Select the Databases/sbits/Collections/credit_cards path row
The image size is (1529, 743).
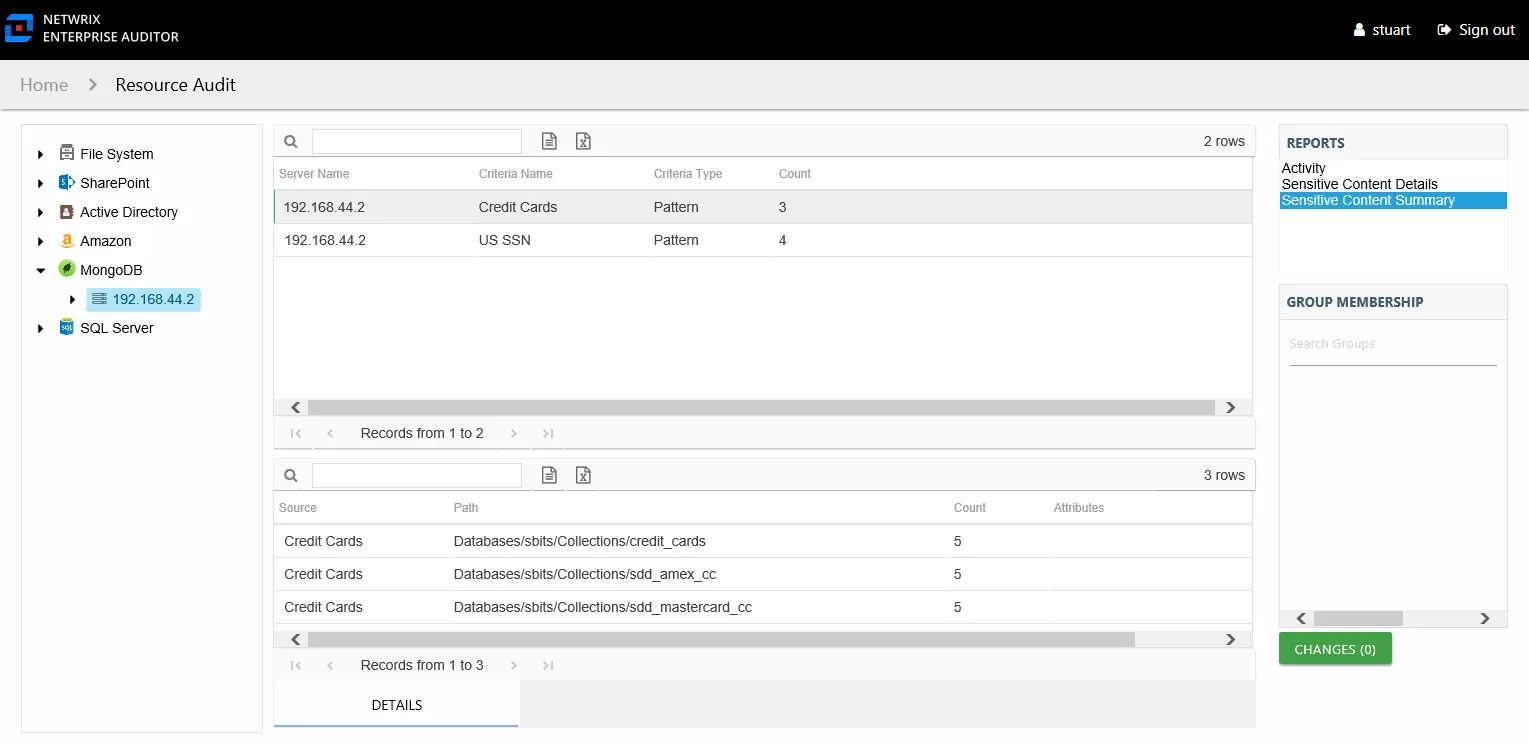tap(763, 541)
